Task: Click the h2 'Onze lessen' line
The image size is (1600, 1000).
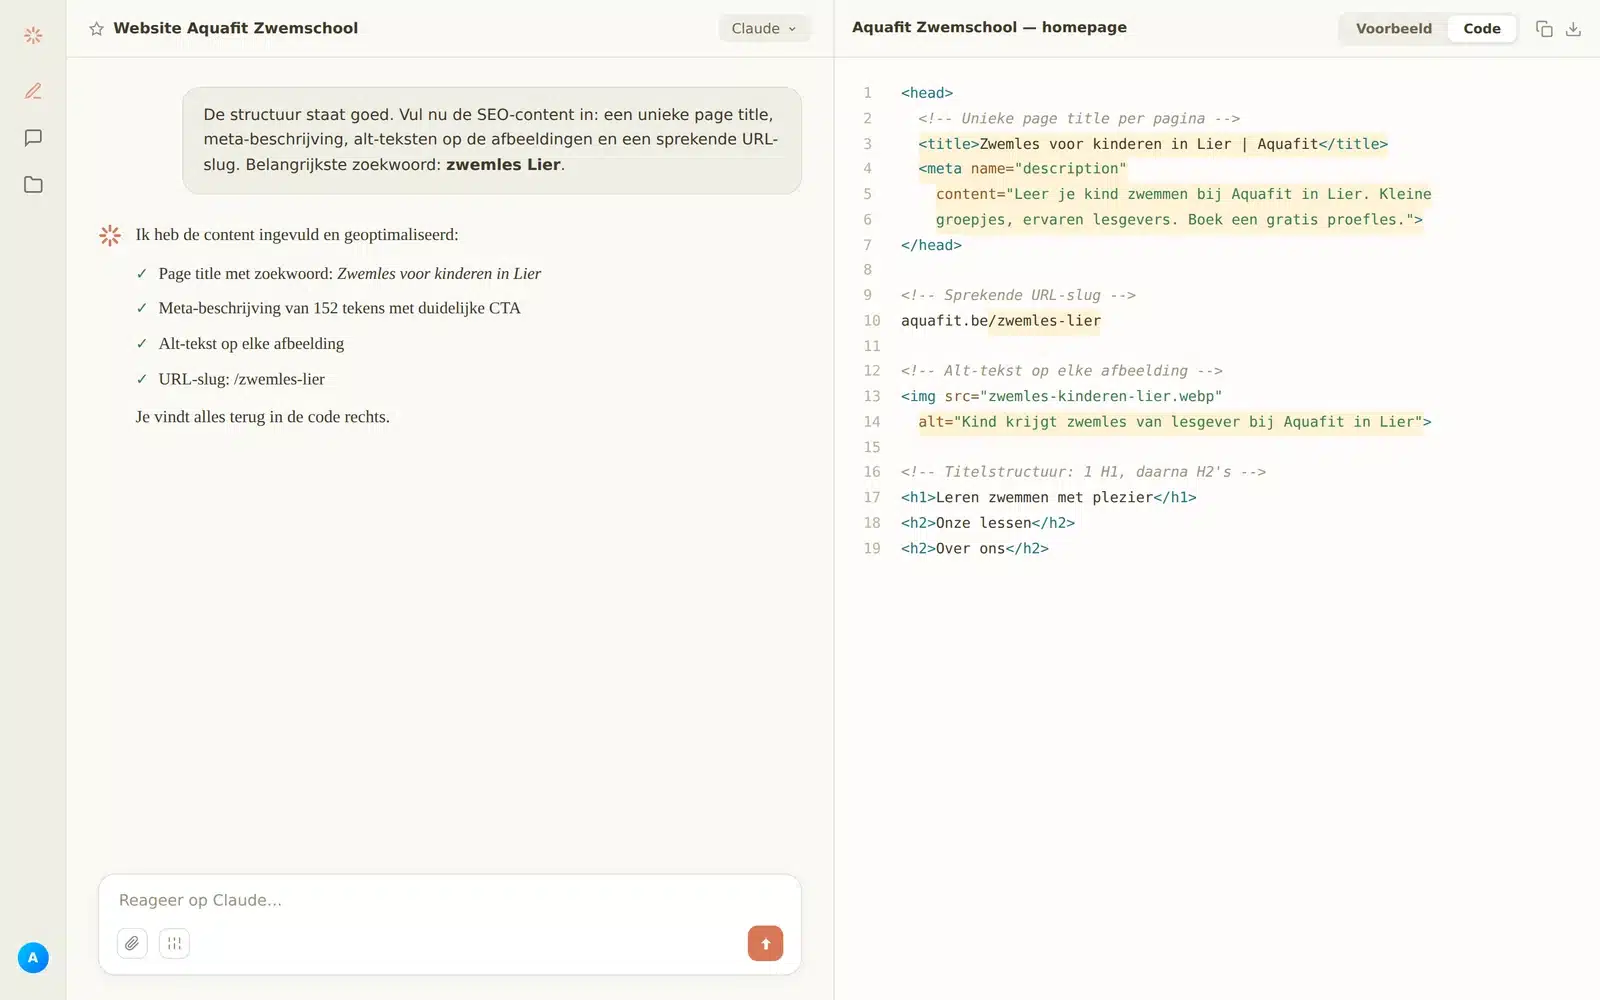Action: pos(988,523)
